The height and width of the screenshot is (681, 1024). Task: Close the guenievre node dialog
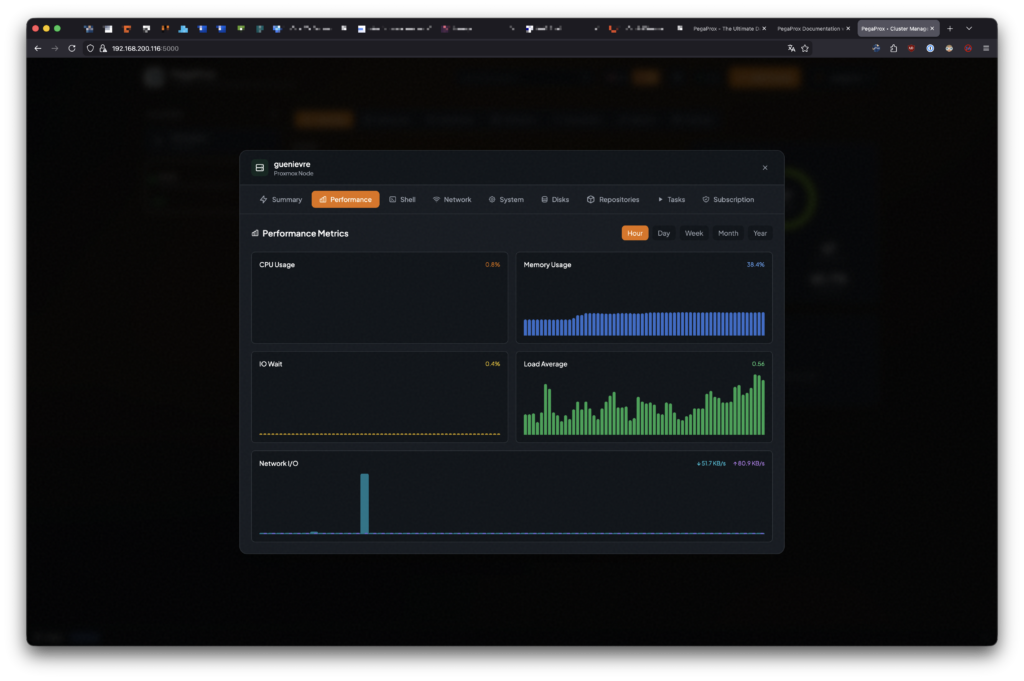(x=765, y=168)
